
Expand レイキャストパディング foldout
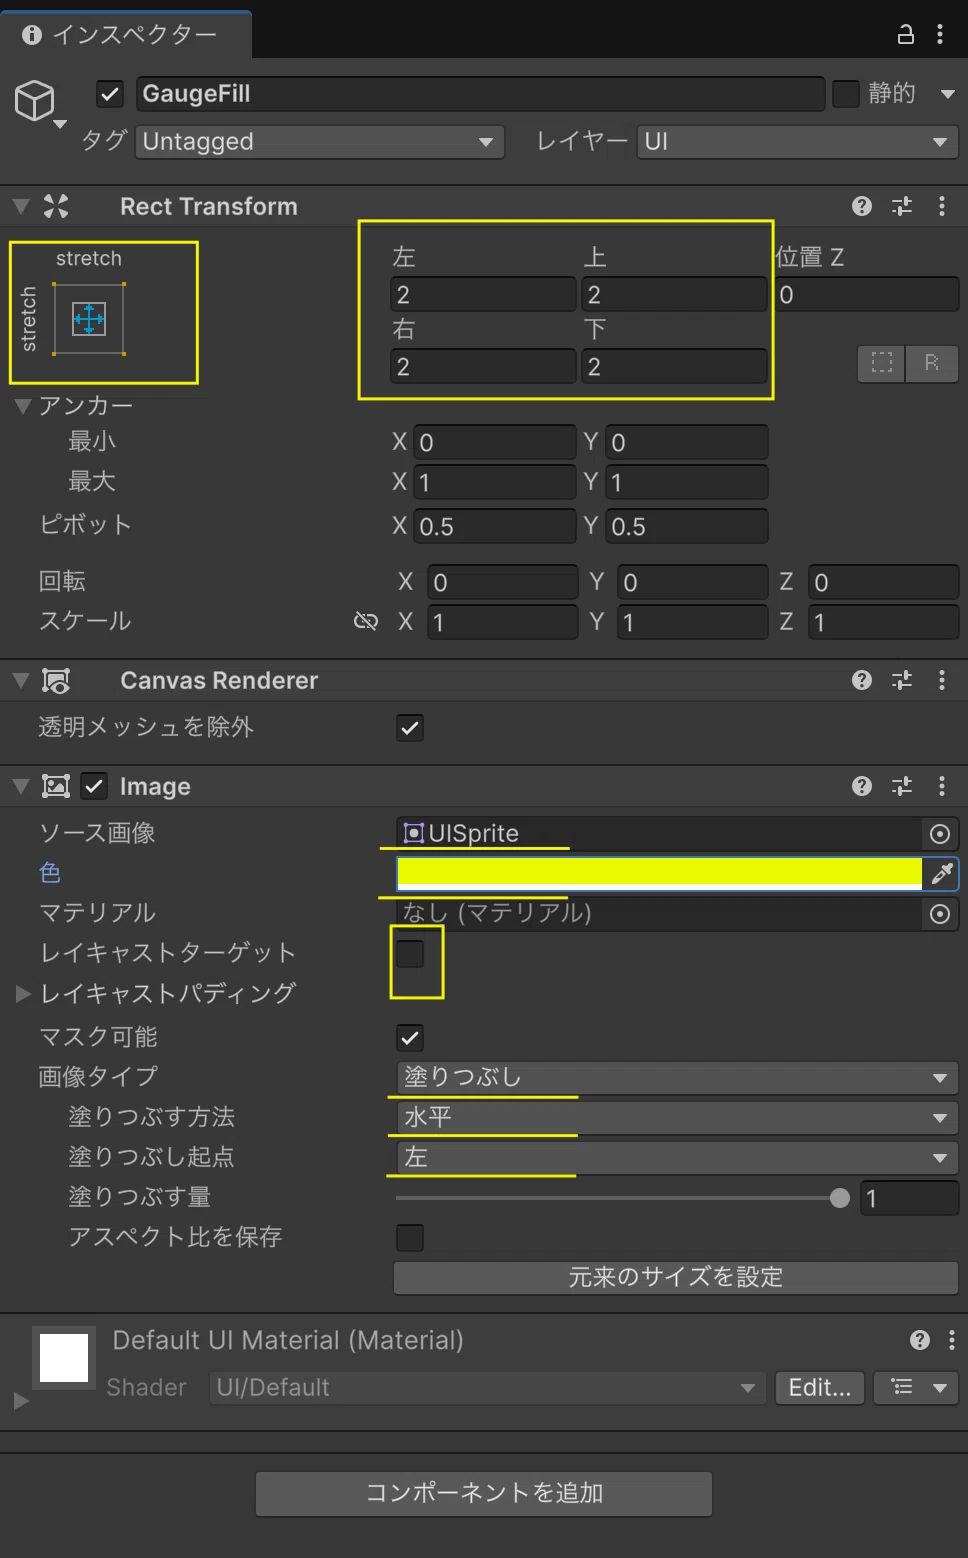(22, 994)
